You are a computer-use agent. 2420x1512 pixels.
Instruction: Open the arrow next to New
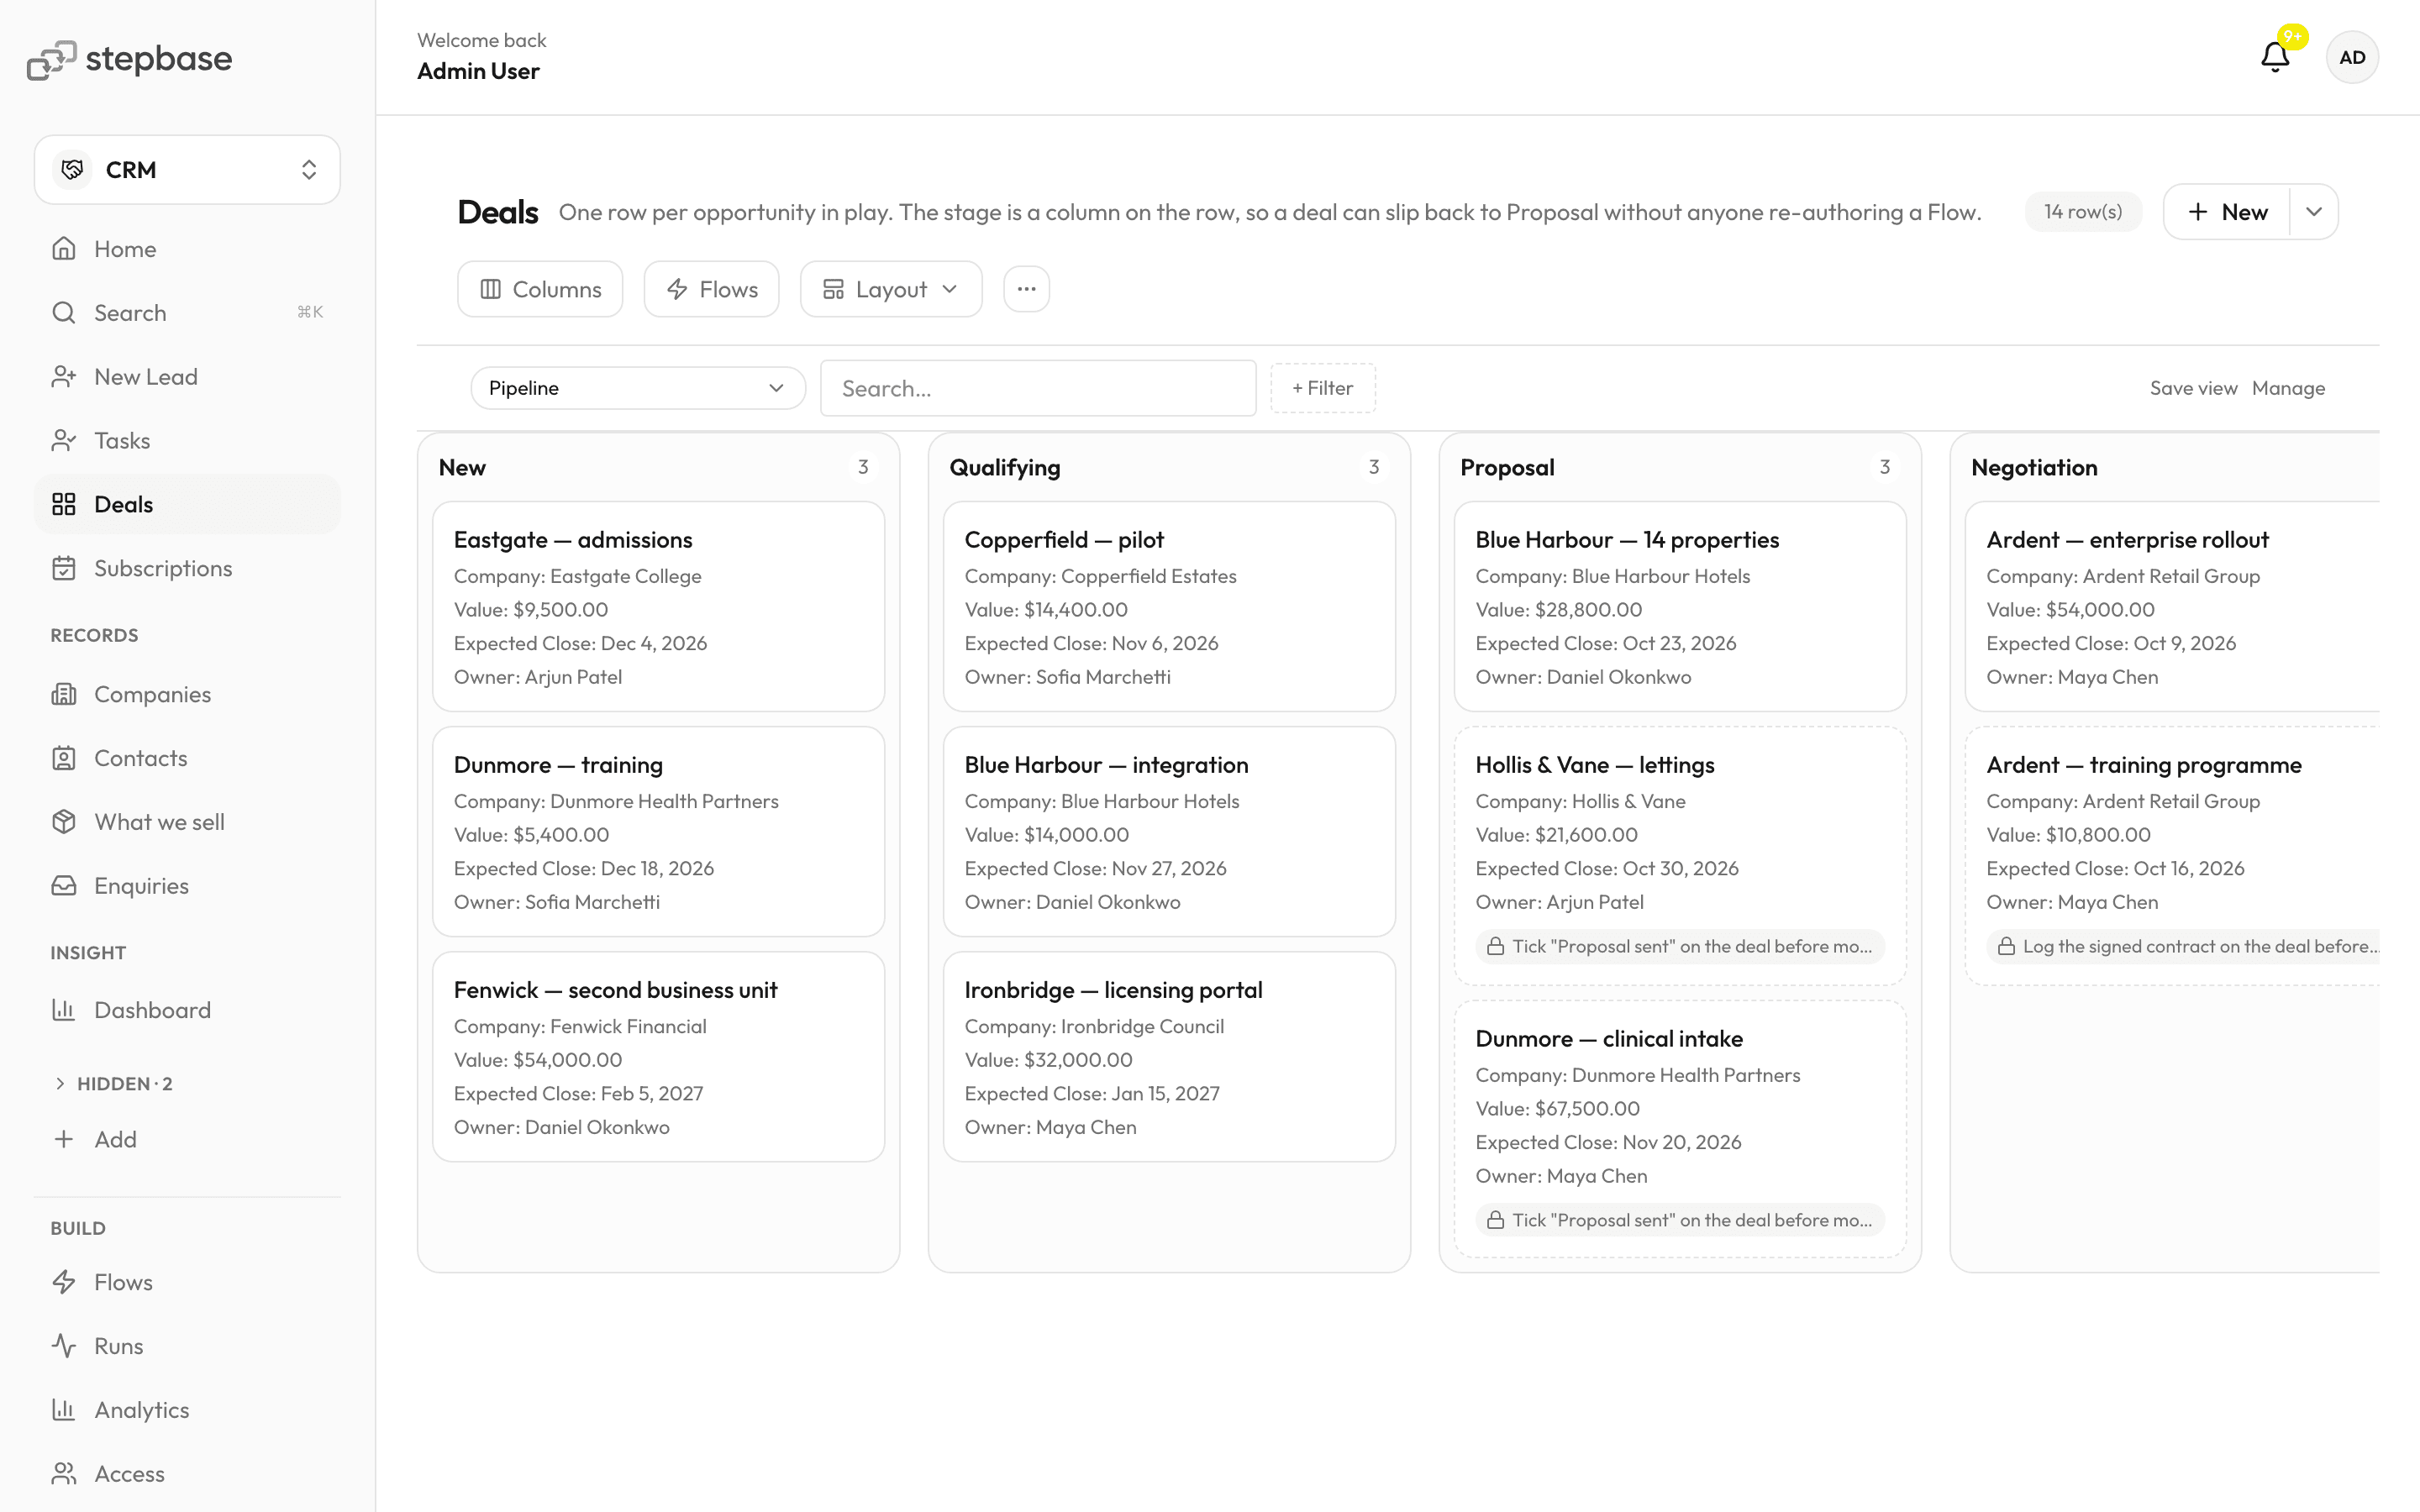pyautogui.click(x=2313, y=212)
